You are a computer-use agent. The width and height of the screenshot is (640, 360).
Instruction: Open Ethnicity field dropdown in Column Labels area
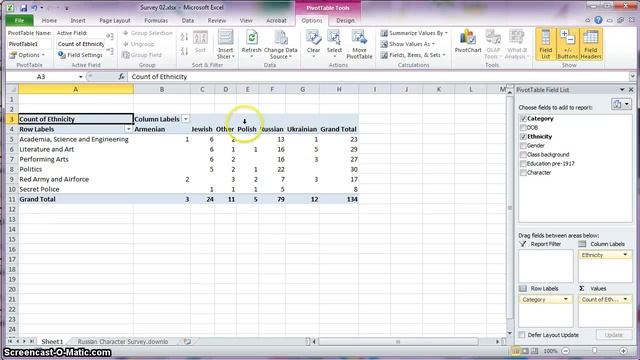pyautogui.click(x=625, y=255)
